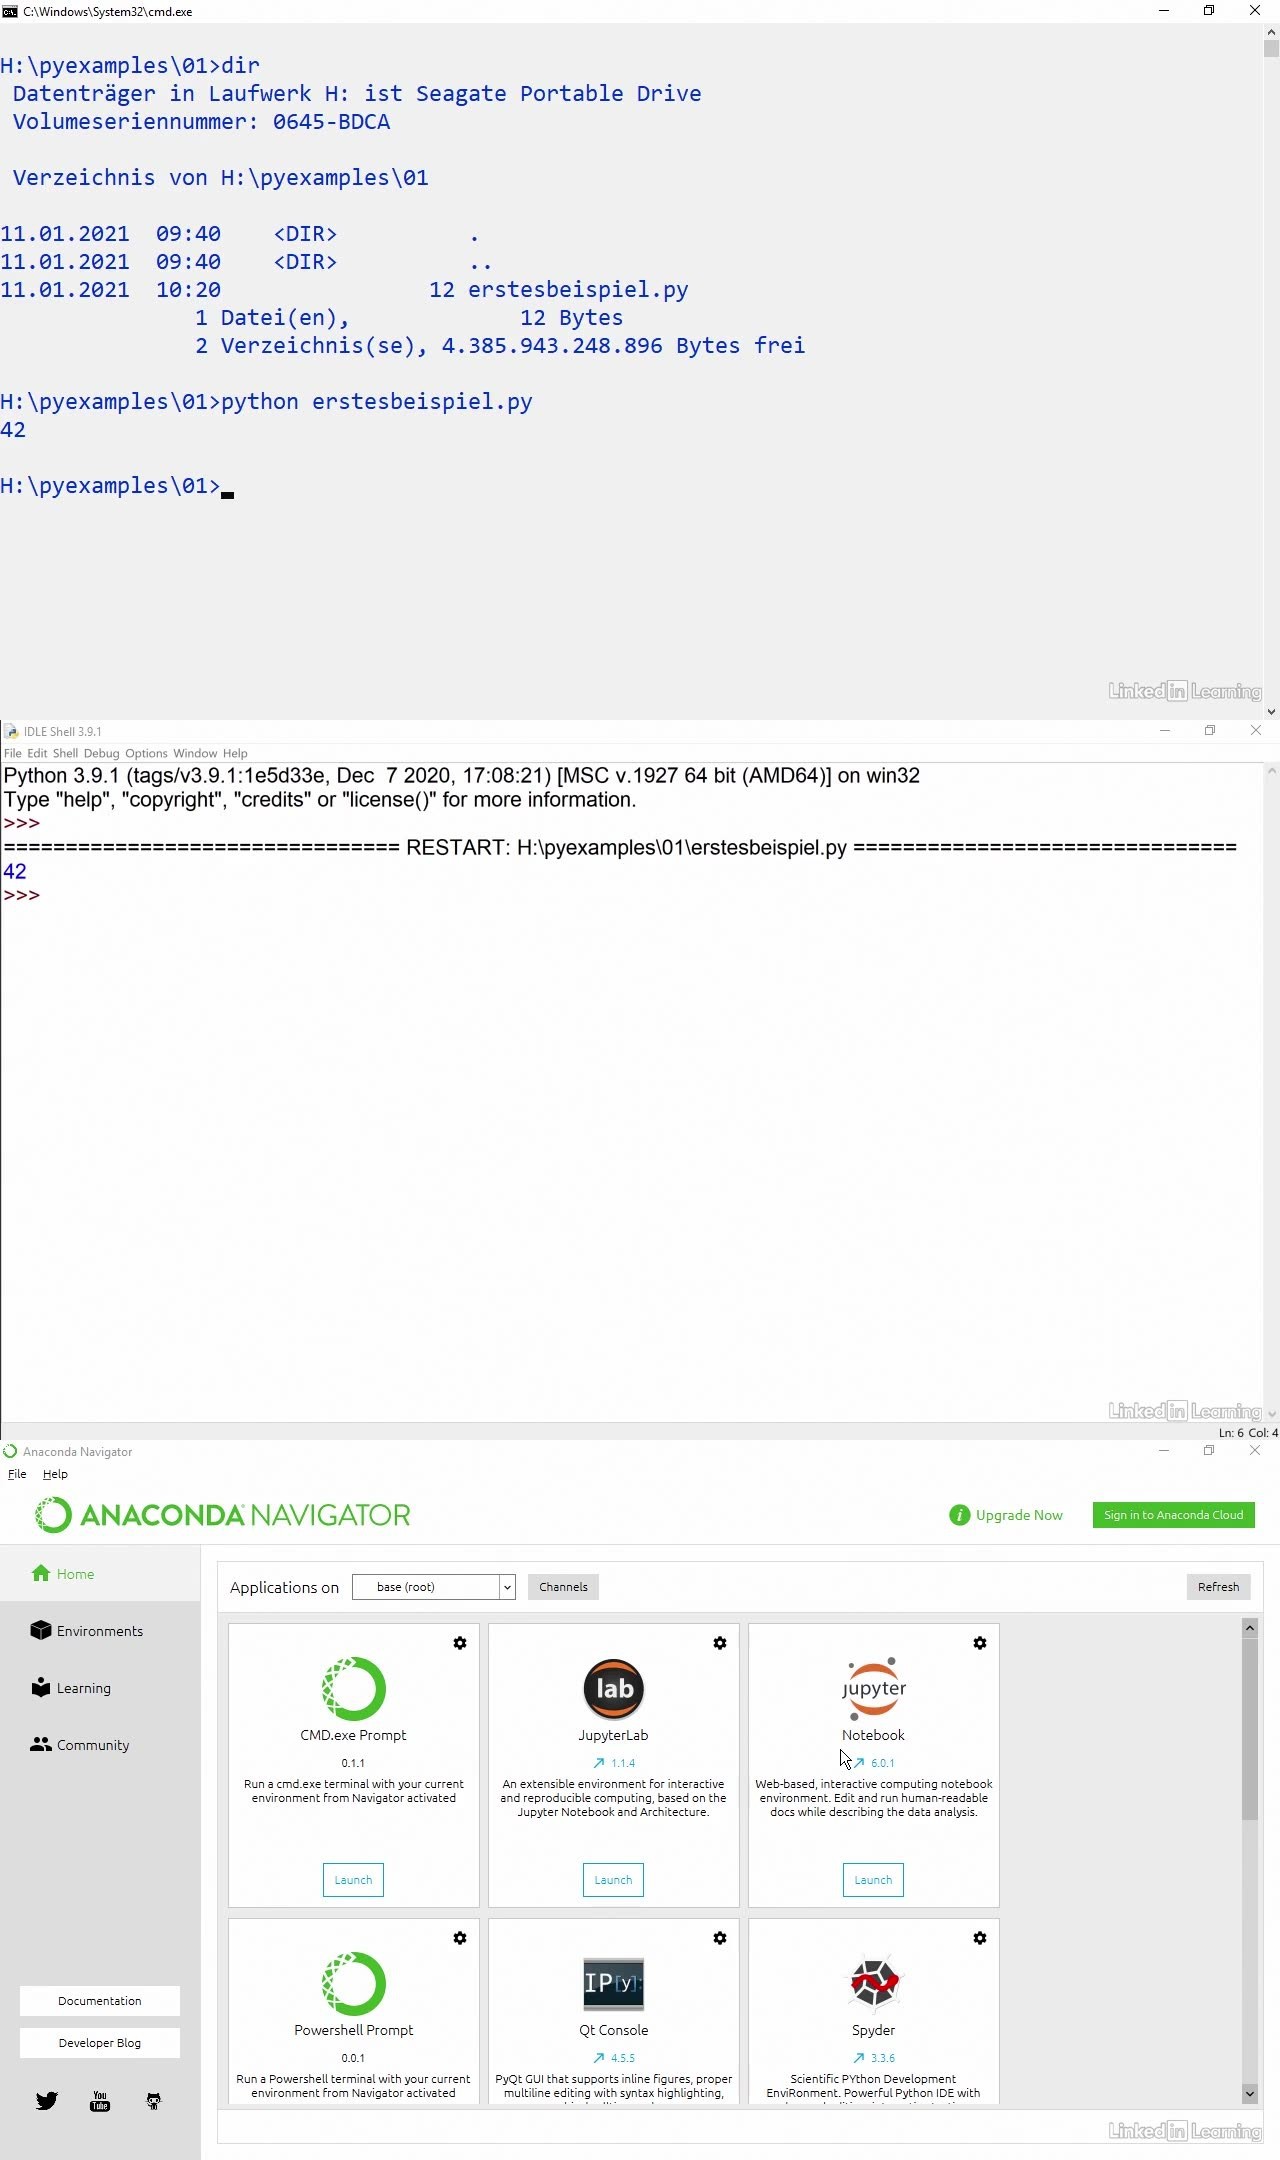Switch to the Learning sidebar tab

[83, 1688]
